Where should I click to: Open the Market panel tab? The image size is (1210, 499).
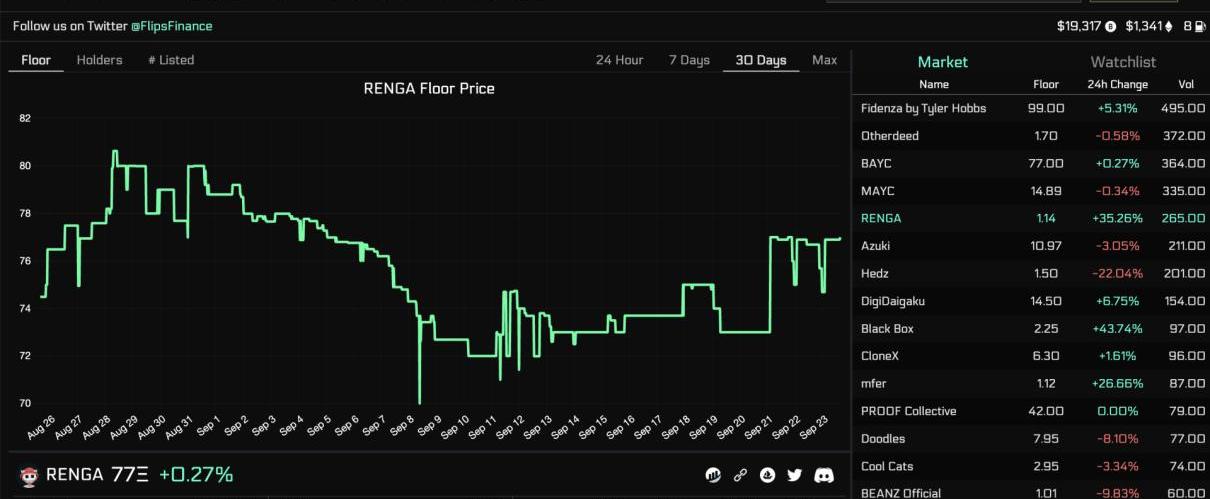click(942, 62)
